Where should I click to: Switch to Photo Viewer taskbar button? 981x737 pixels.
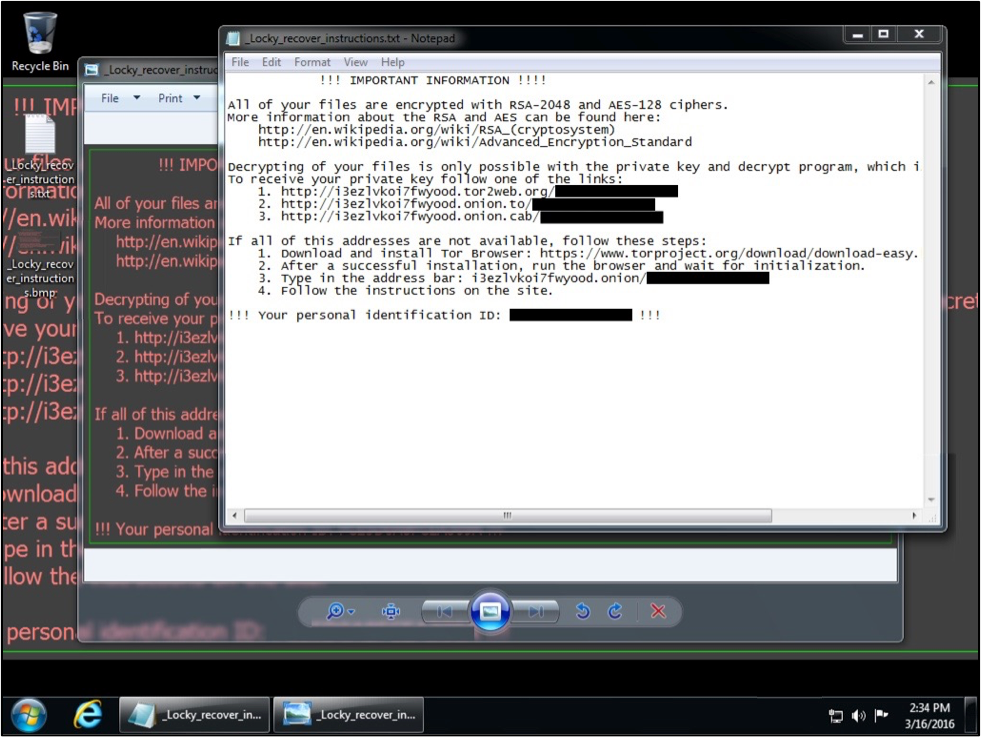tap(348, 714)
